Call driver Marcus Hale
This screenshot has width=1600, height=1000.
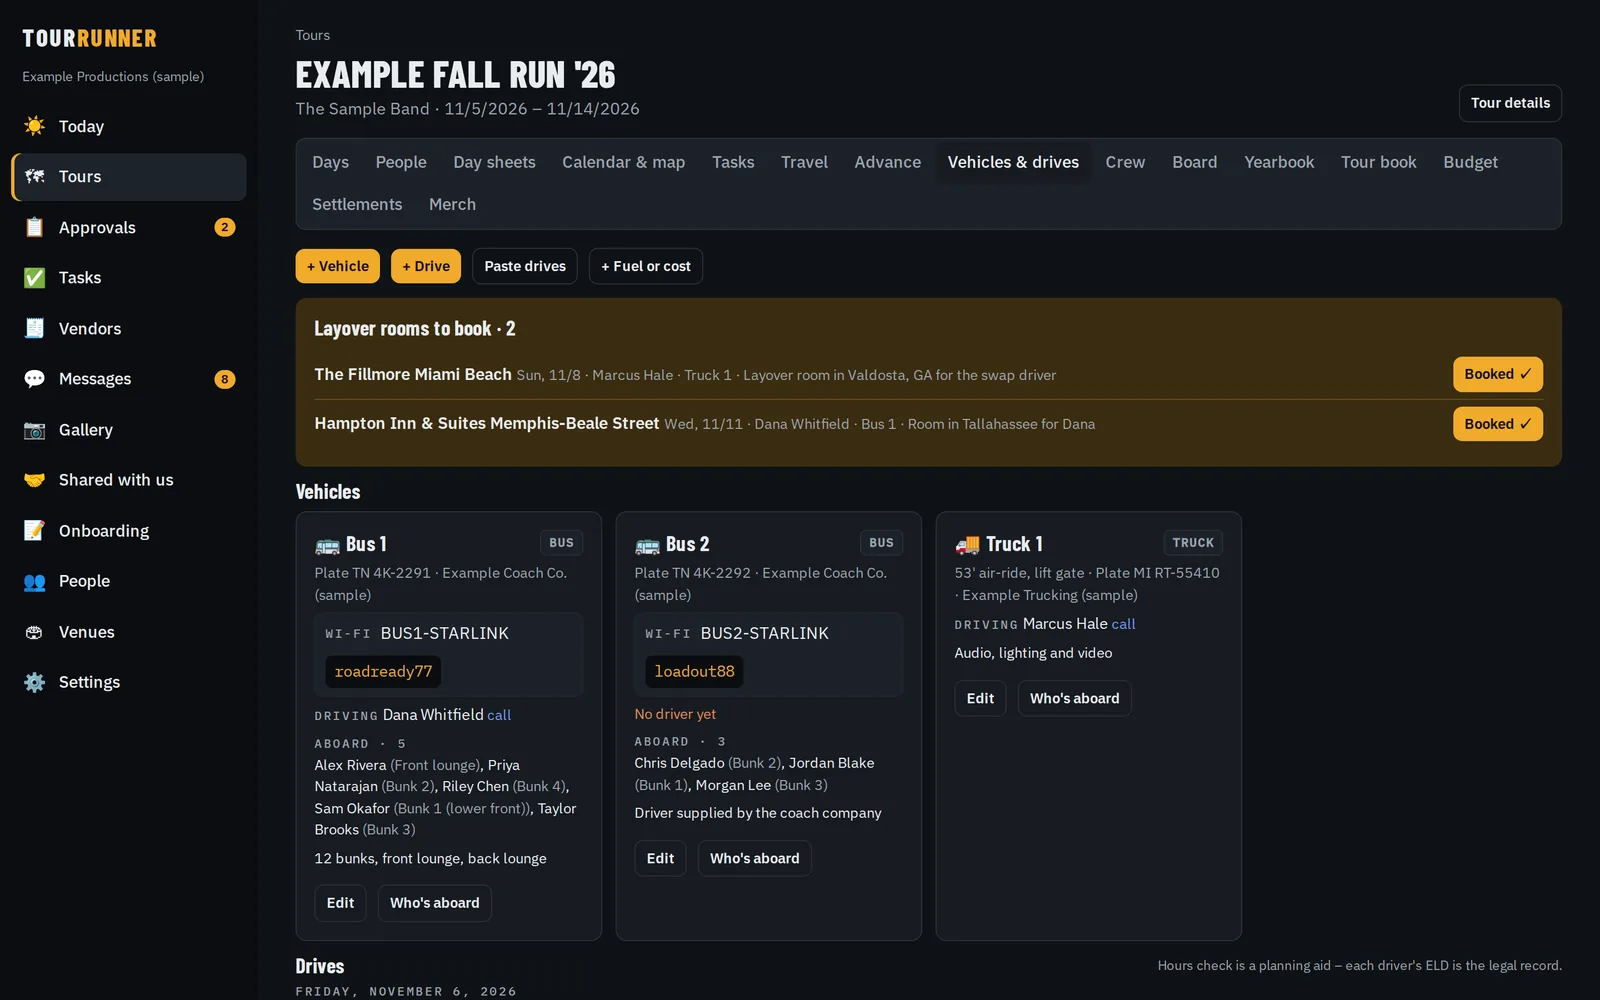tap(1123, 624)
